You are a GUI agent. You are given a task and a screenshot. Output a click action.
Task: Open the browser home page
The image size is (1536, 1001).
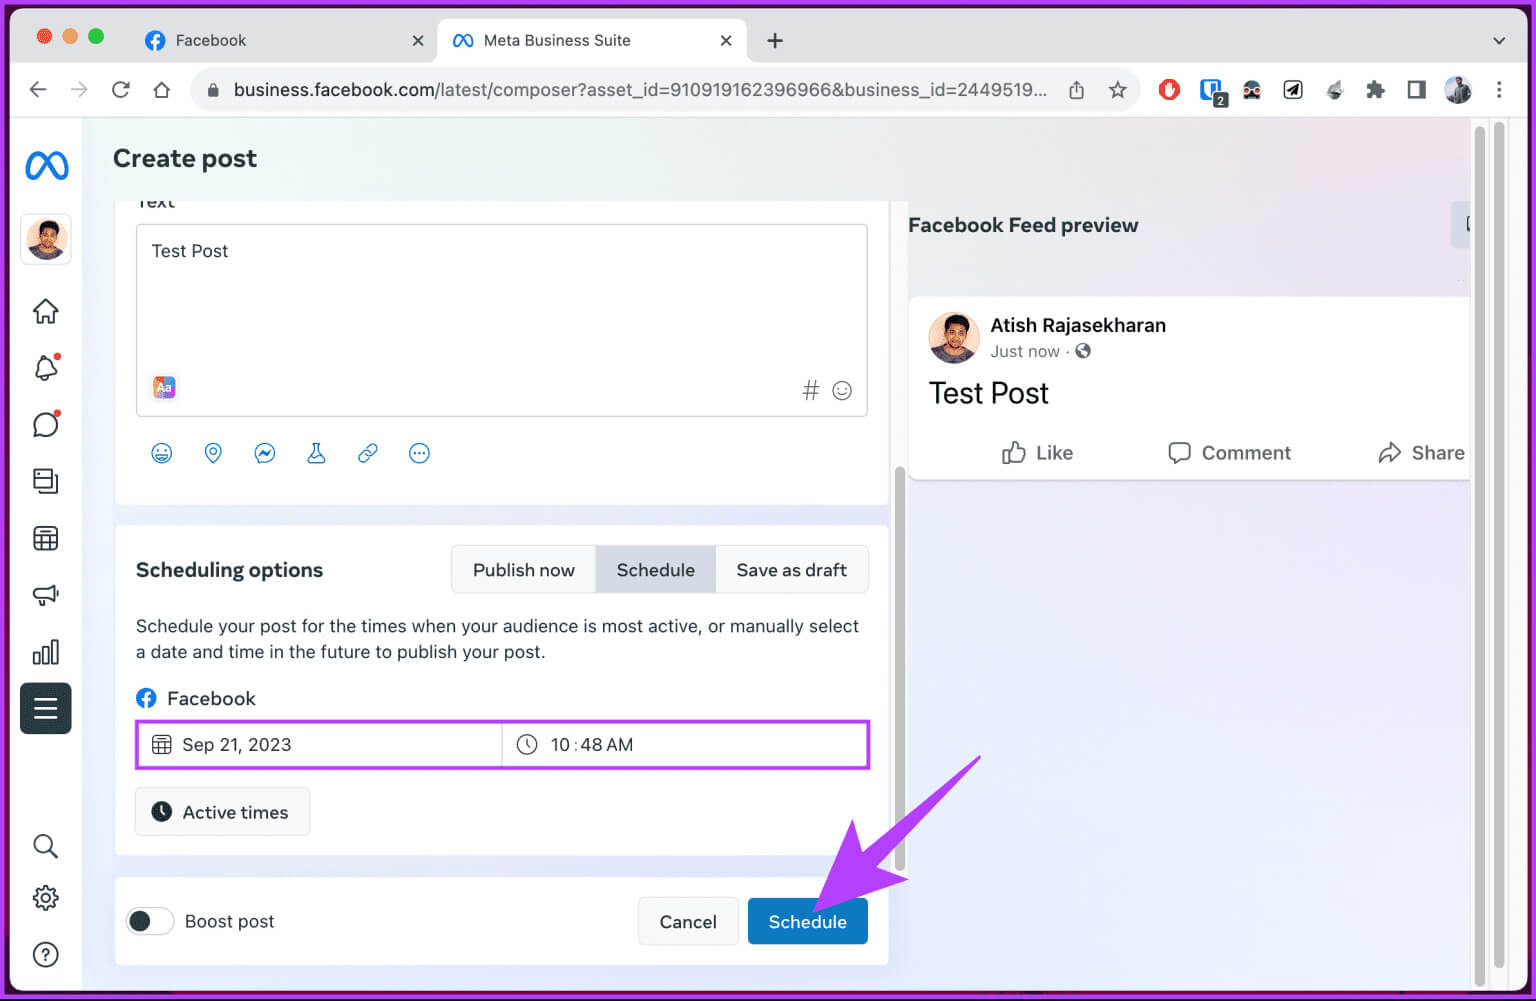tap(162, 90)
